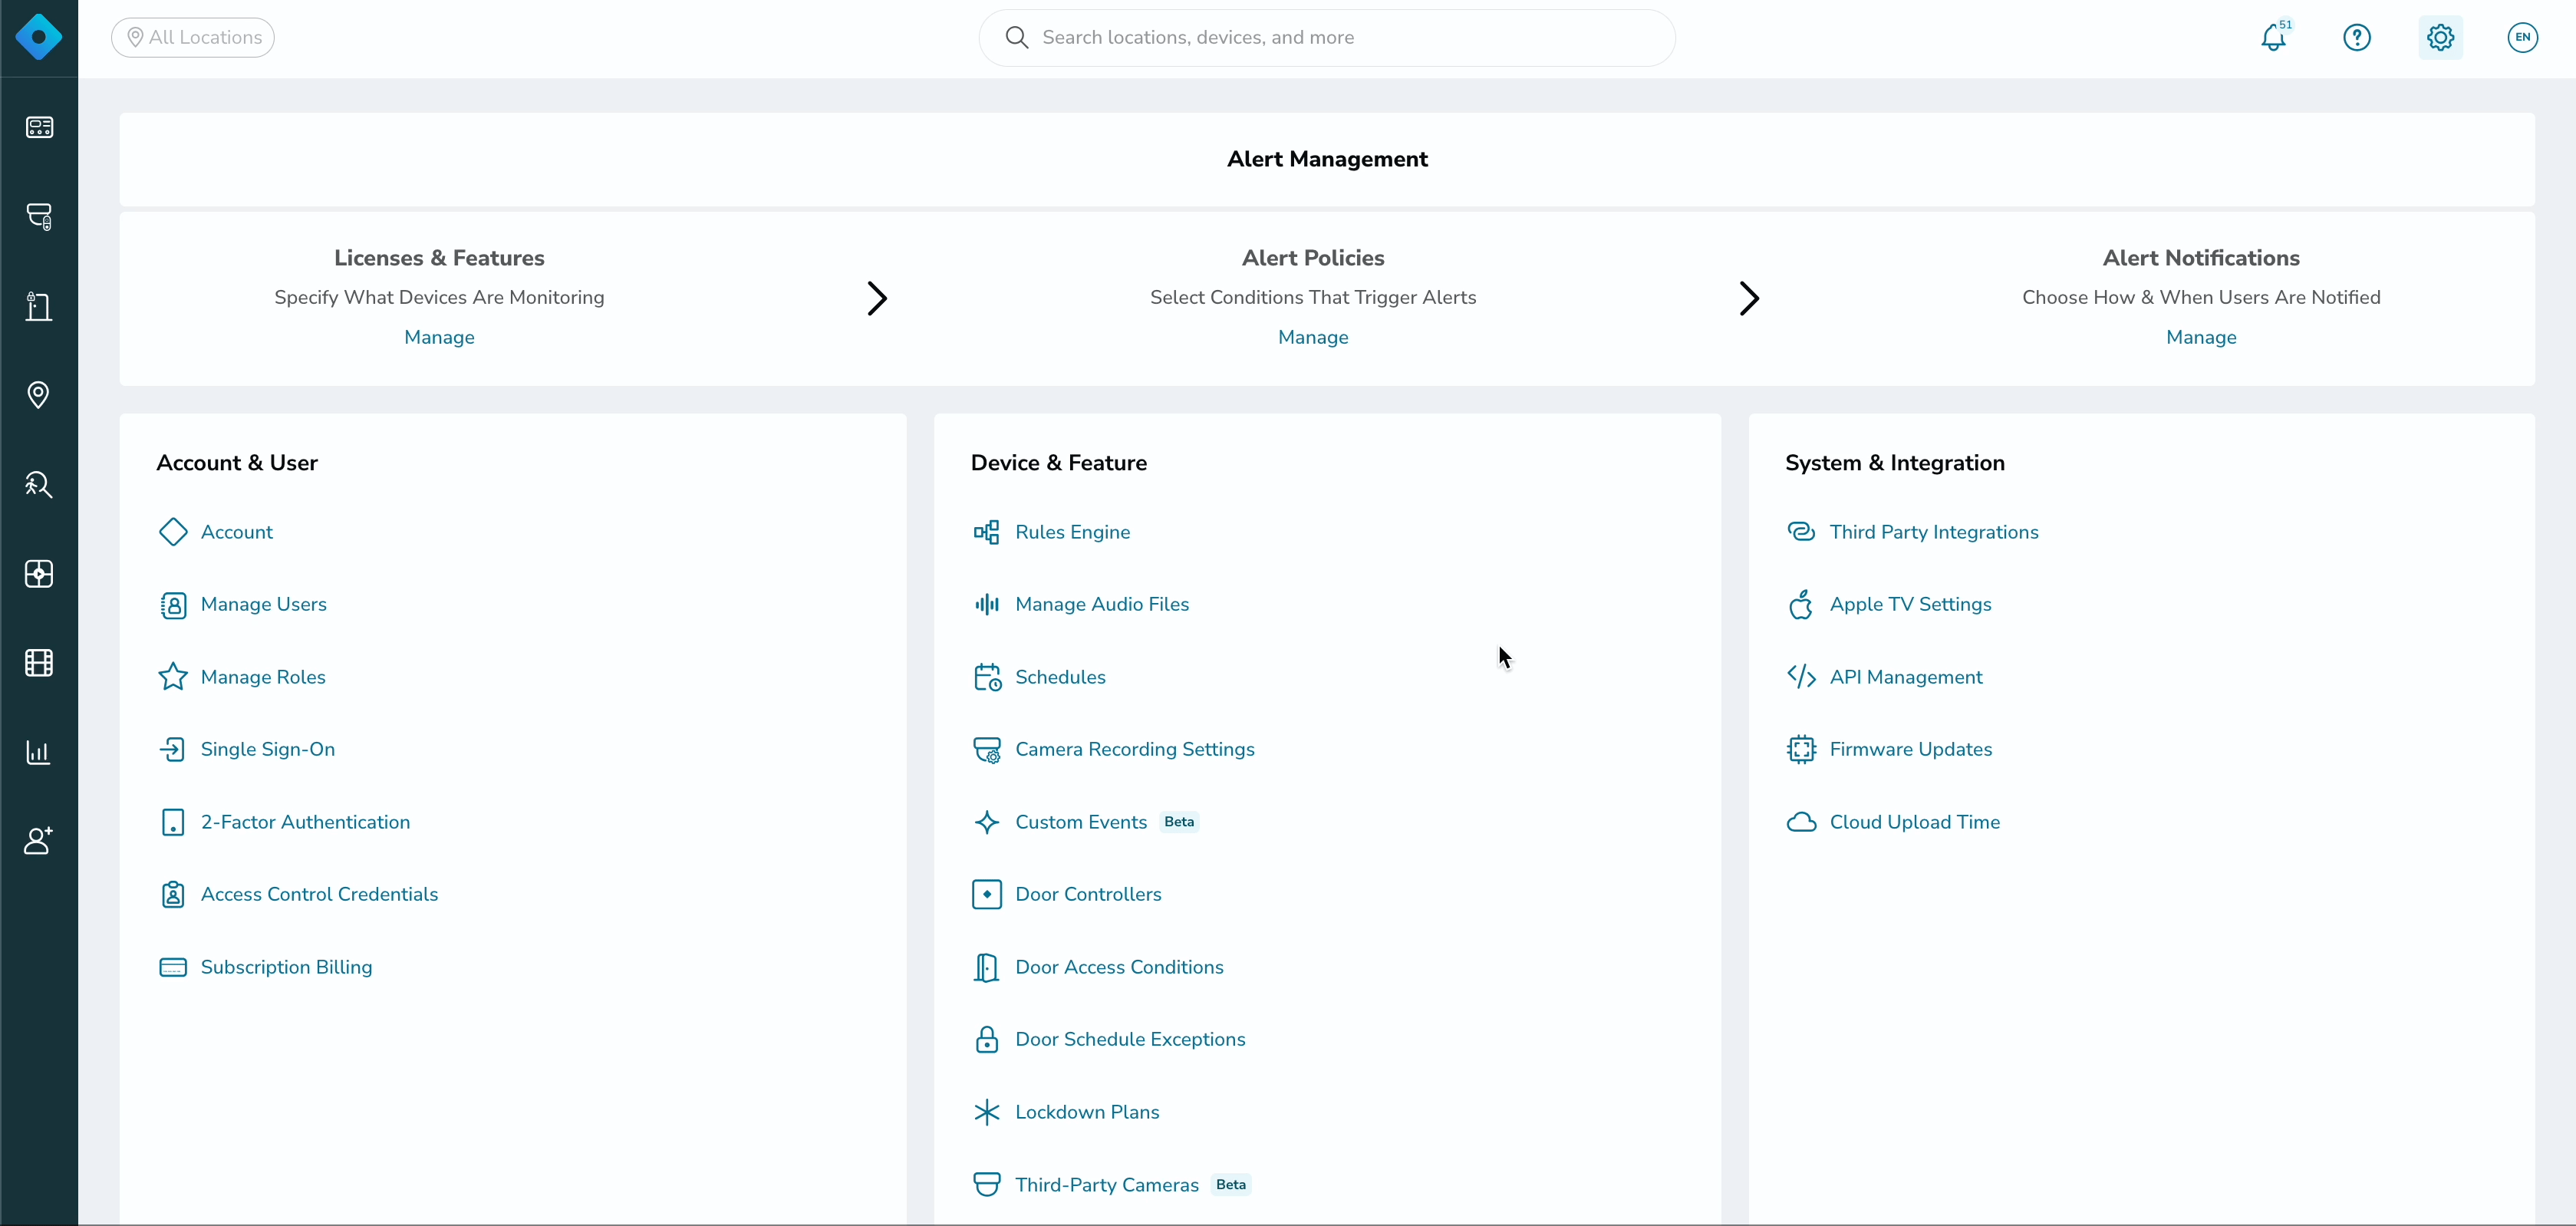Open the person search sidebar icon
2576x1226 pixels.
pyautogui.click(x=39, y=484)
